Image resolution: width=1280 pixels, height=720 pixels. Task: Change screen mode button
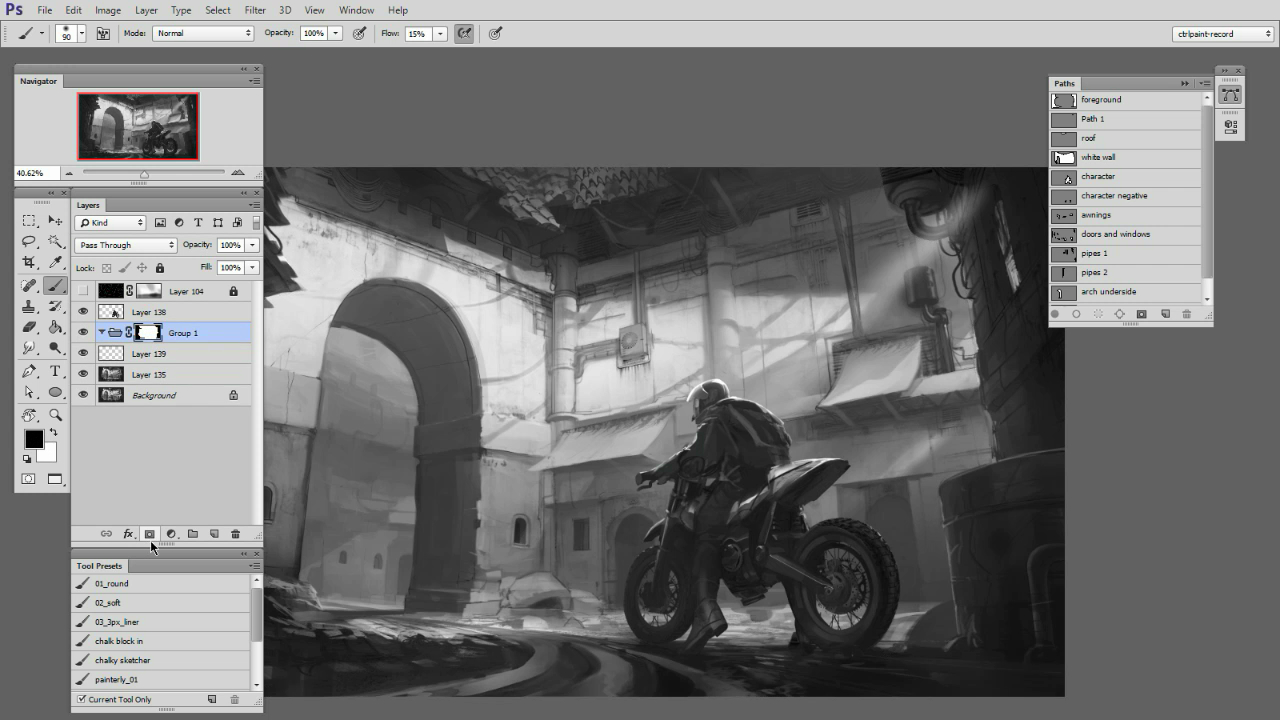[x=55, y=479]
